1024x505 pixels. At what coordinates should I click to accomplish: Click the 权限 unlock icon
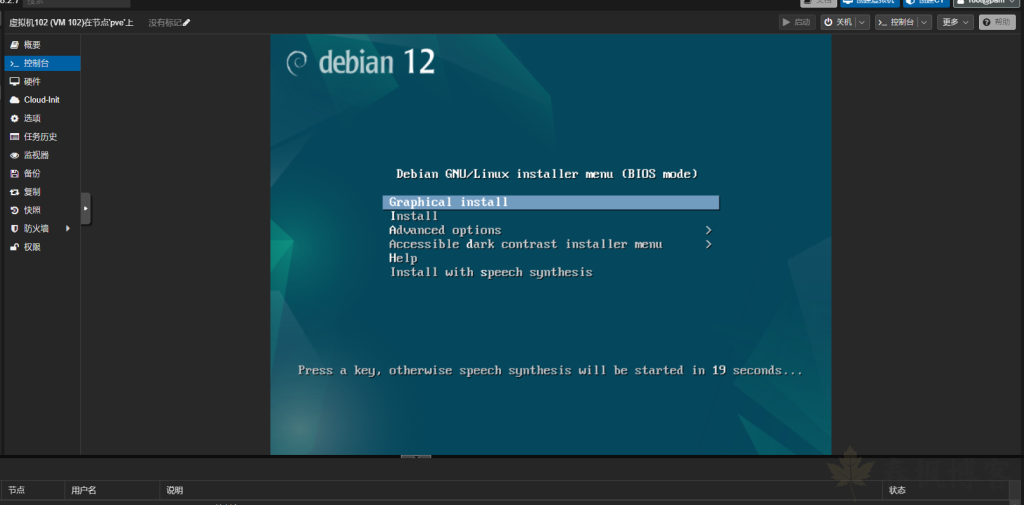pyautogui.click(x=14, y=247)
